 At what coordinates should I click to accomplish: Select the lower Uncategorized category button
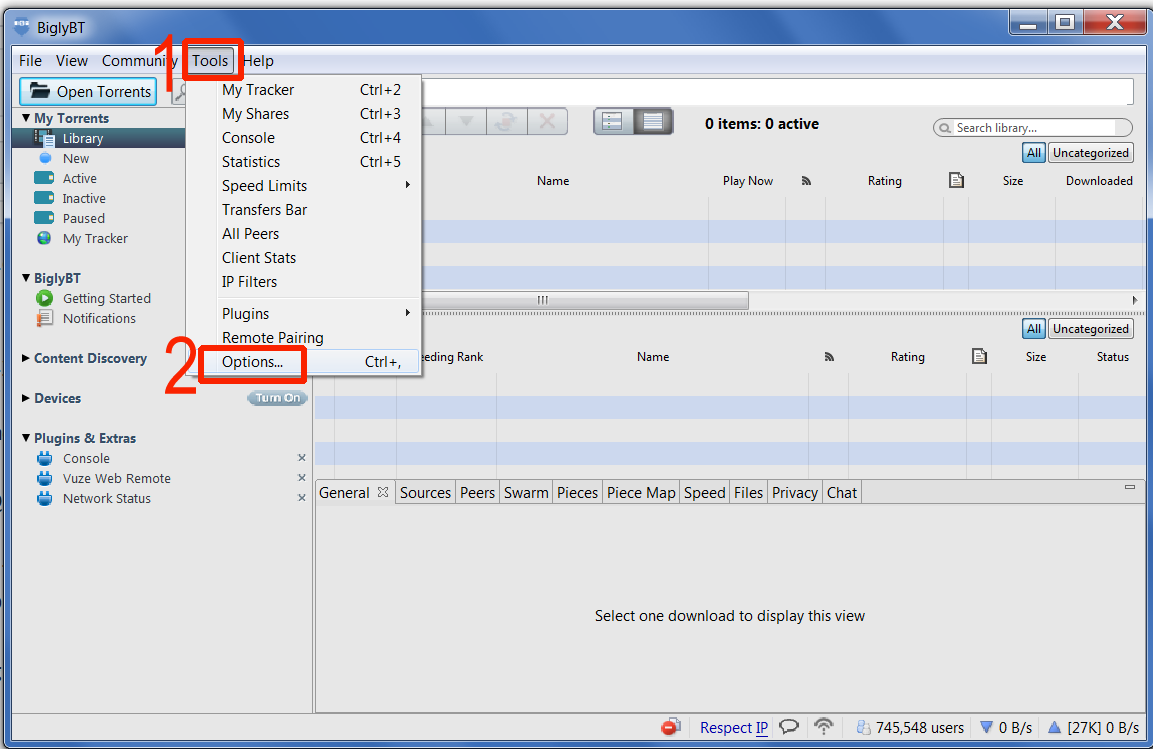(x=1090, y=329)
